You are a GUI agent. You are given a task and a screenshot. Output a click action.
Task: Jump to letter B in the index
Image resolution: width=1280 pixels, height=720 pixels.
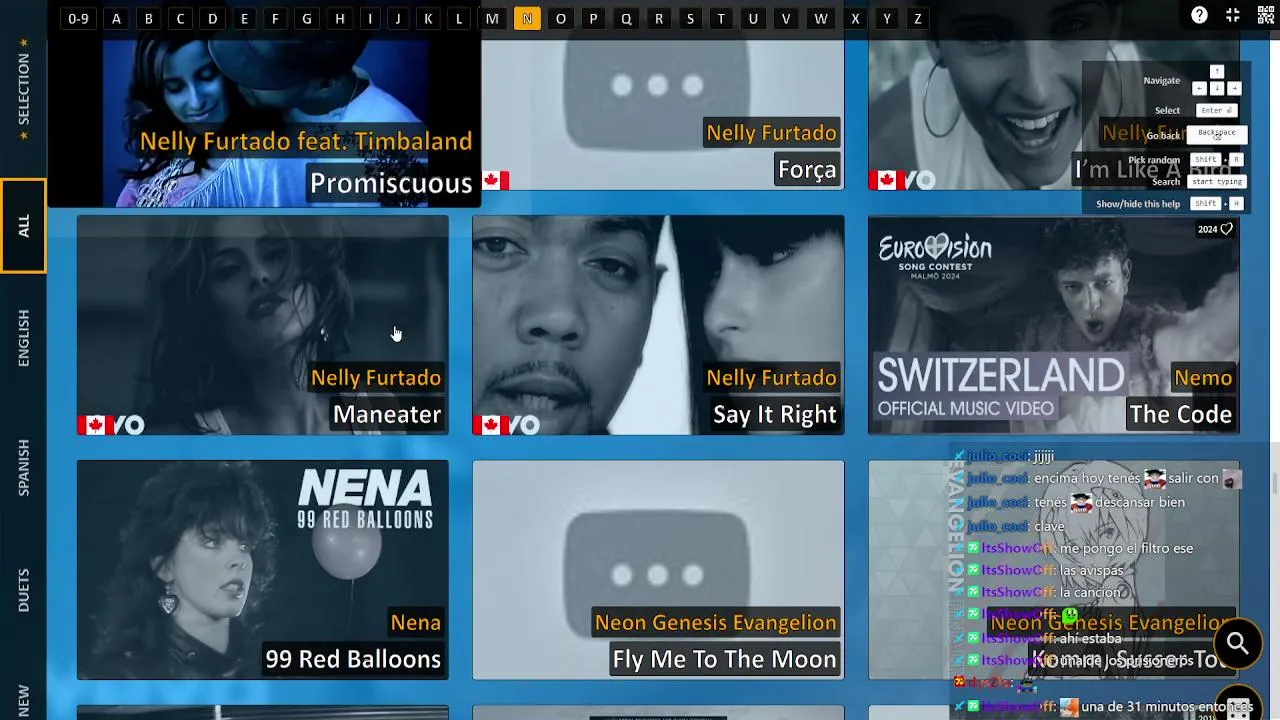pos(148,19)
